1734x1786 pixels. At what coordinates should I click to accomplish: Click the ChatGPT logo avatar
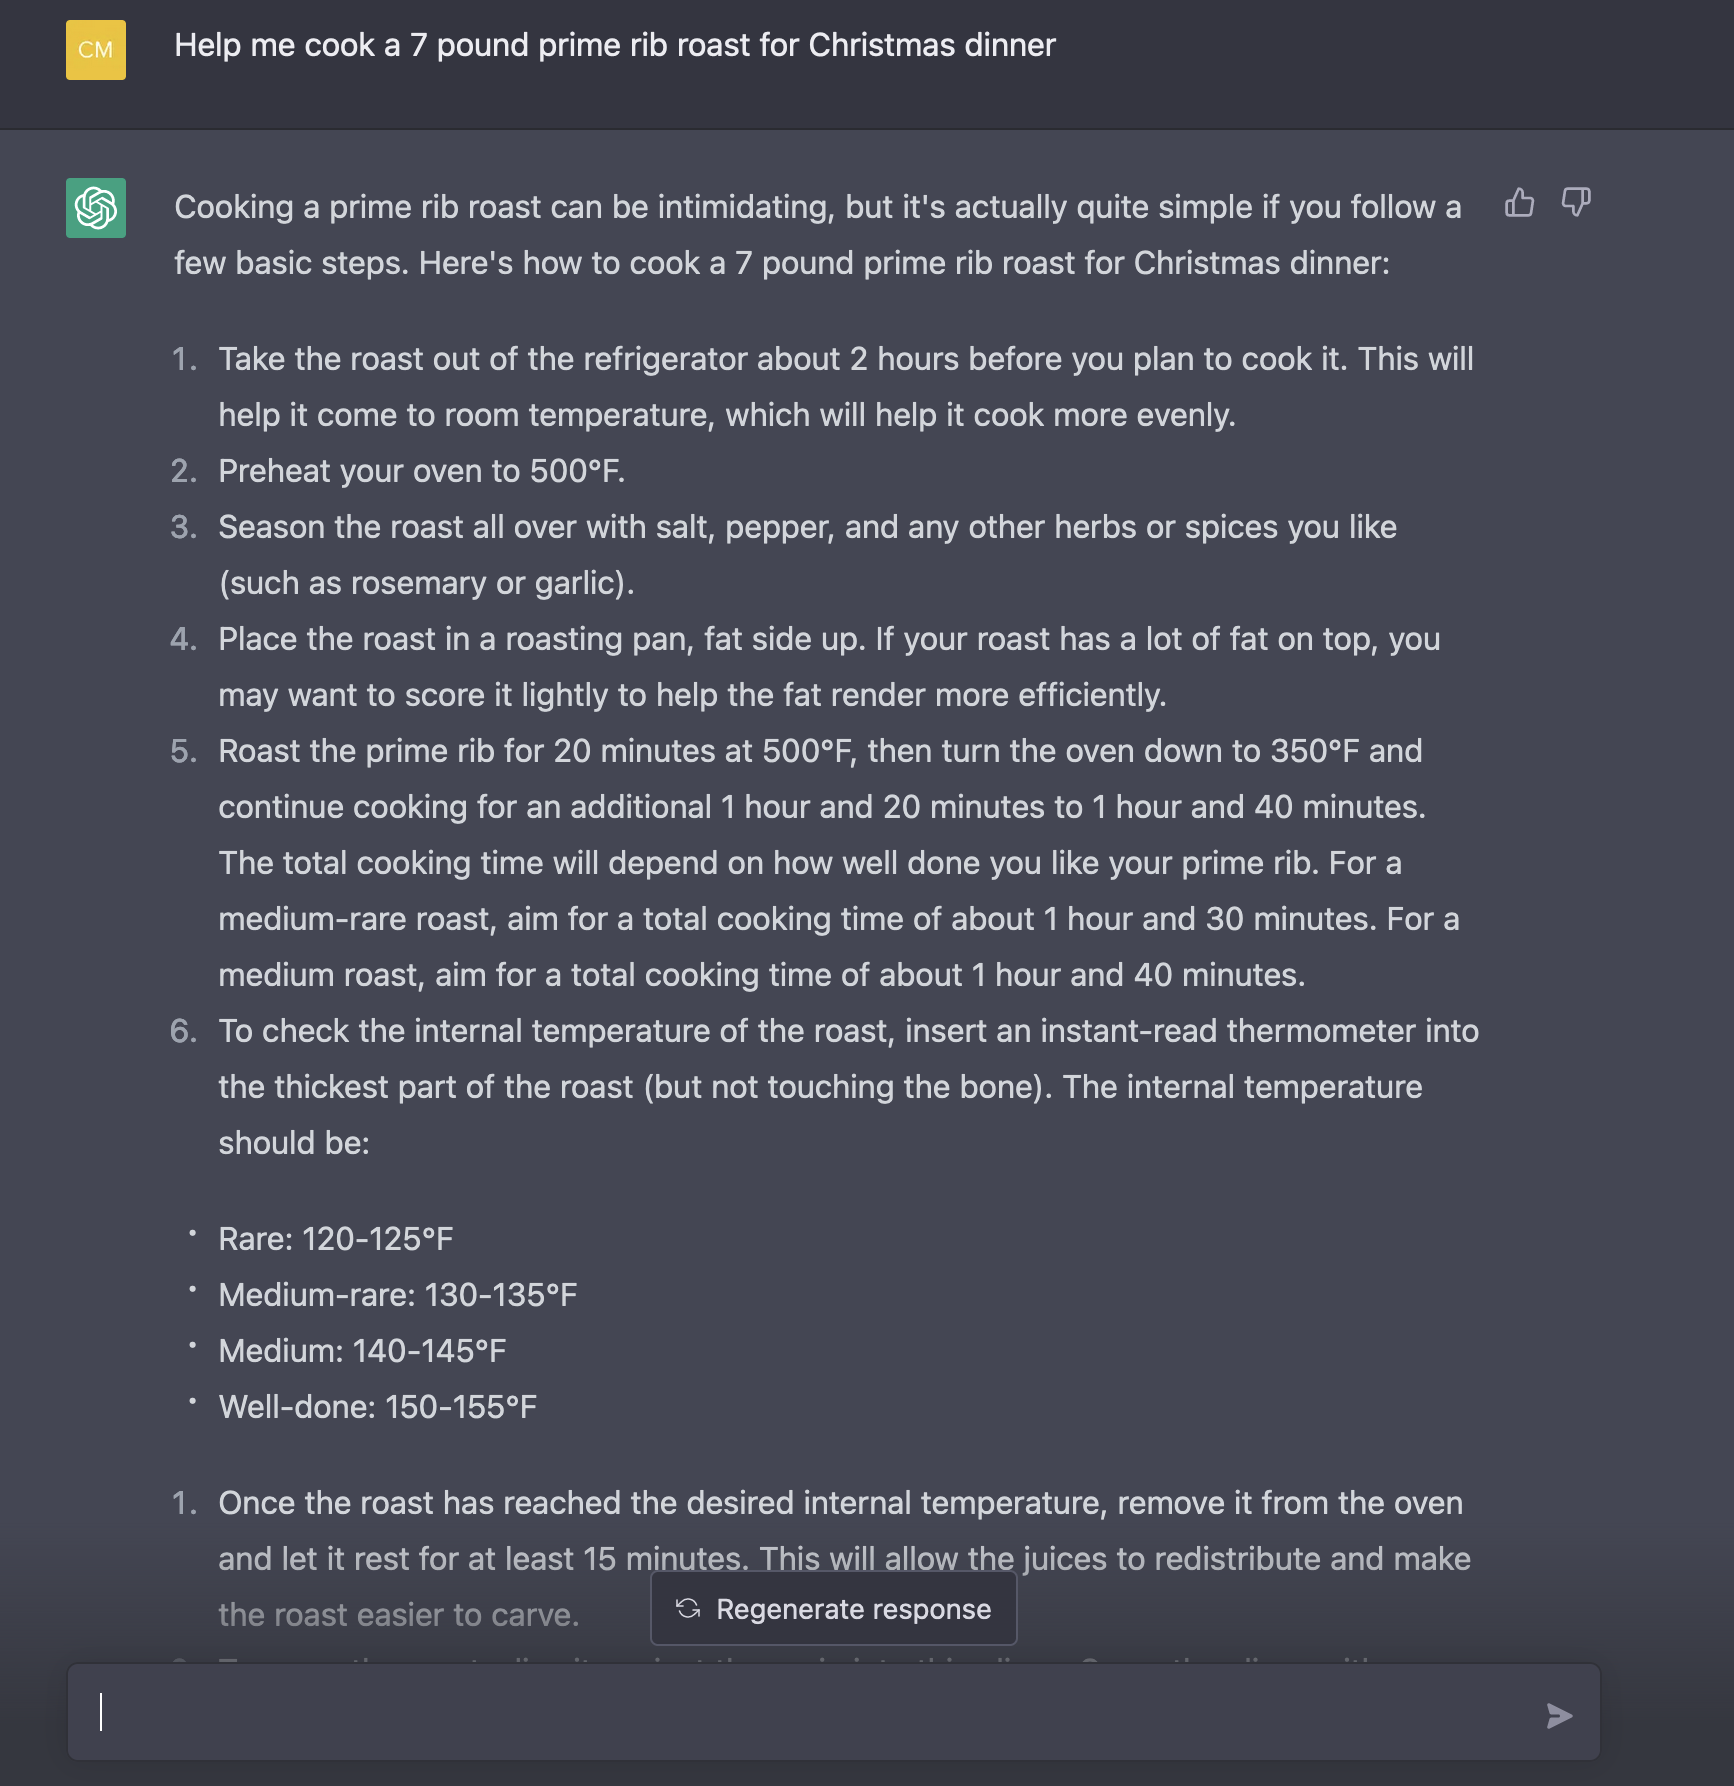tap(96, 208)
